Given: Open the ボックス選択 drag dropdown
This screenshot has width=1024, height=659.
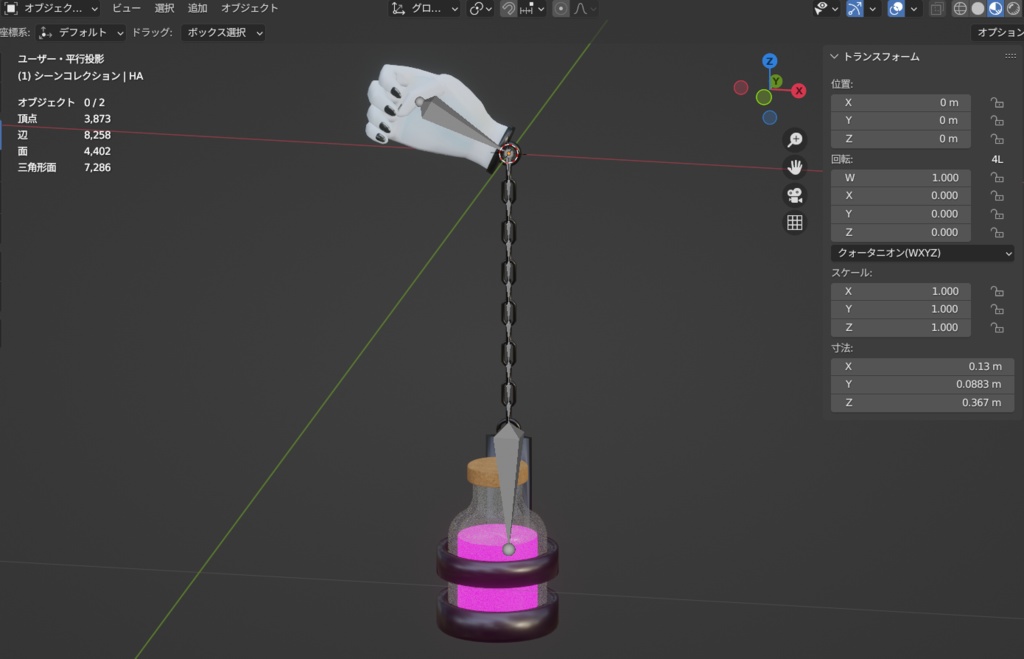Looking at the screenshot, I should point(223,32).
